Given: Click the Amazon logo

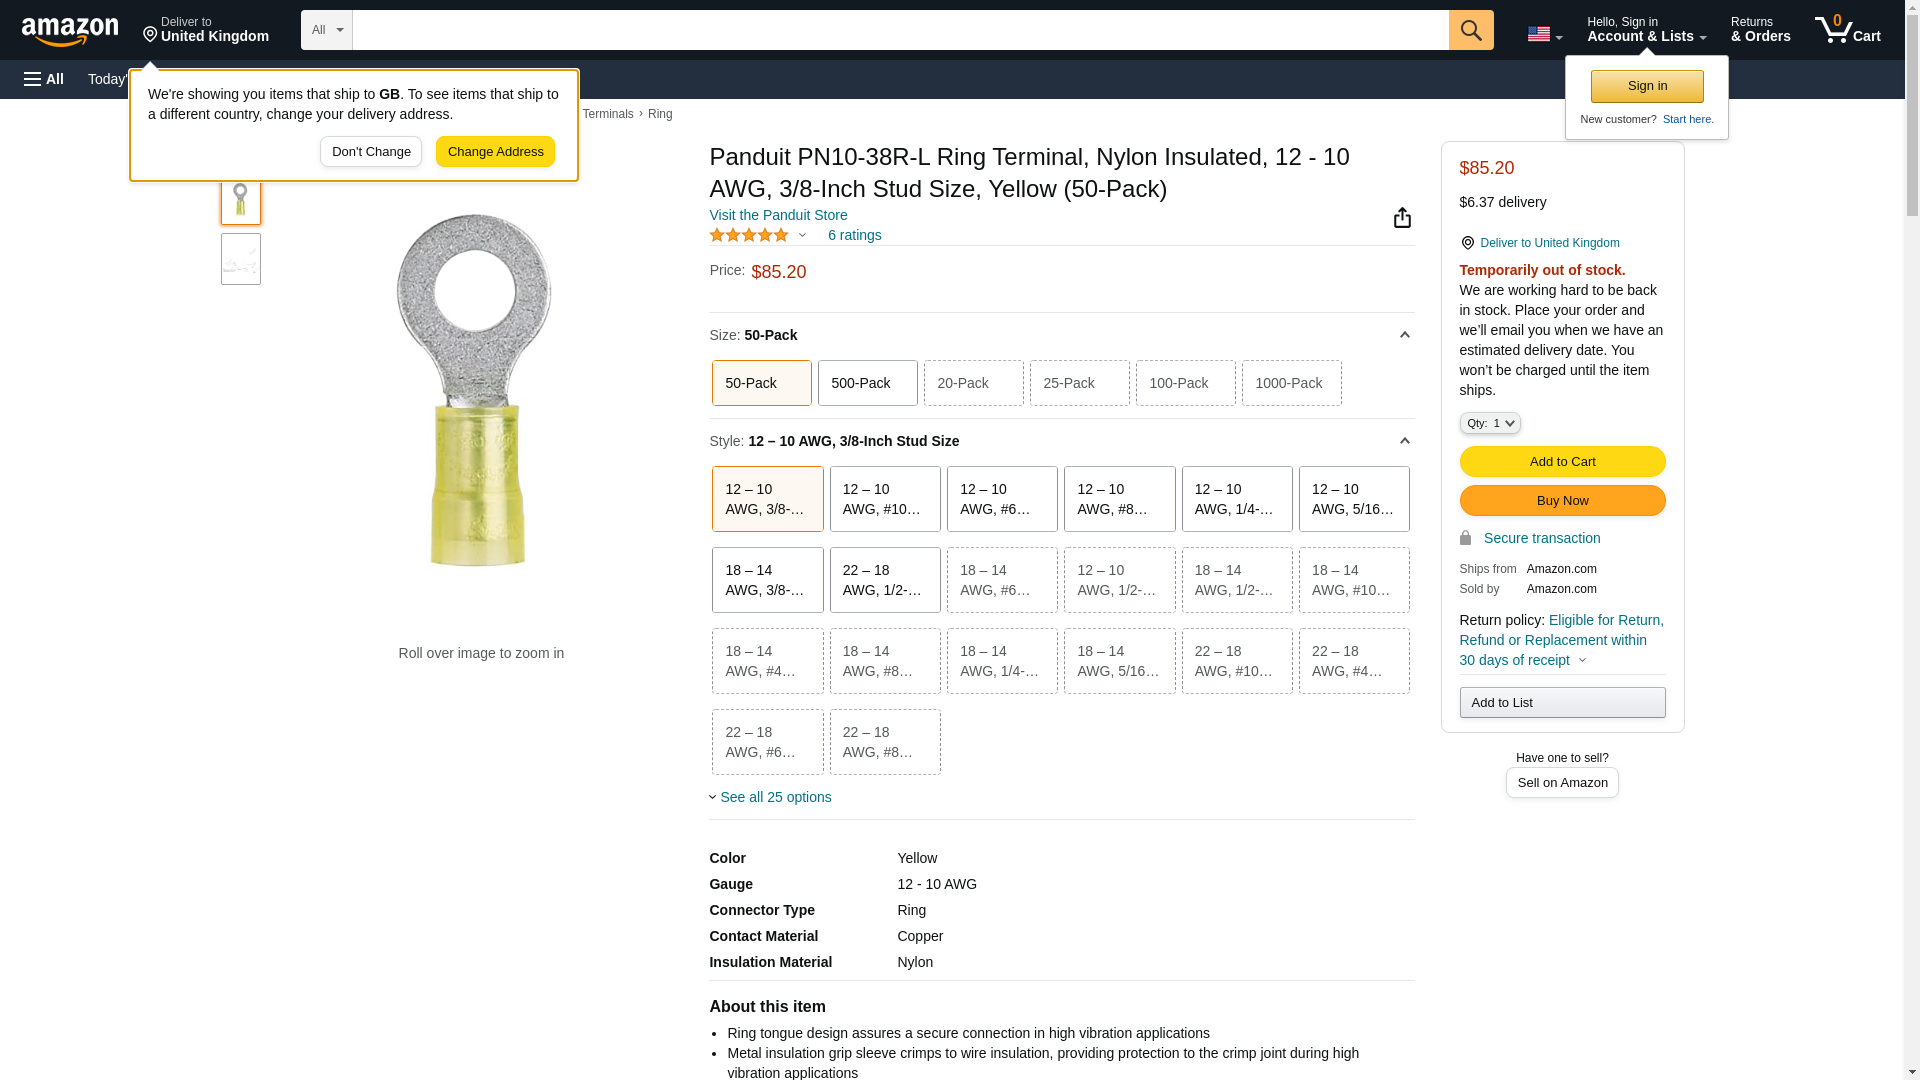Looking at the screenshot, I should (x=70, y=31).
